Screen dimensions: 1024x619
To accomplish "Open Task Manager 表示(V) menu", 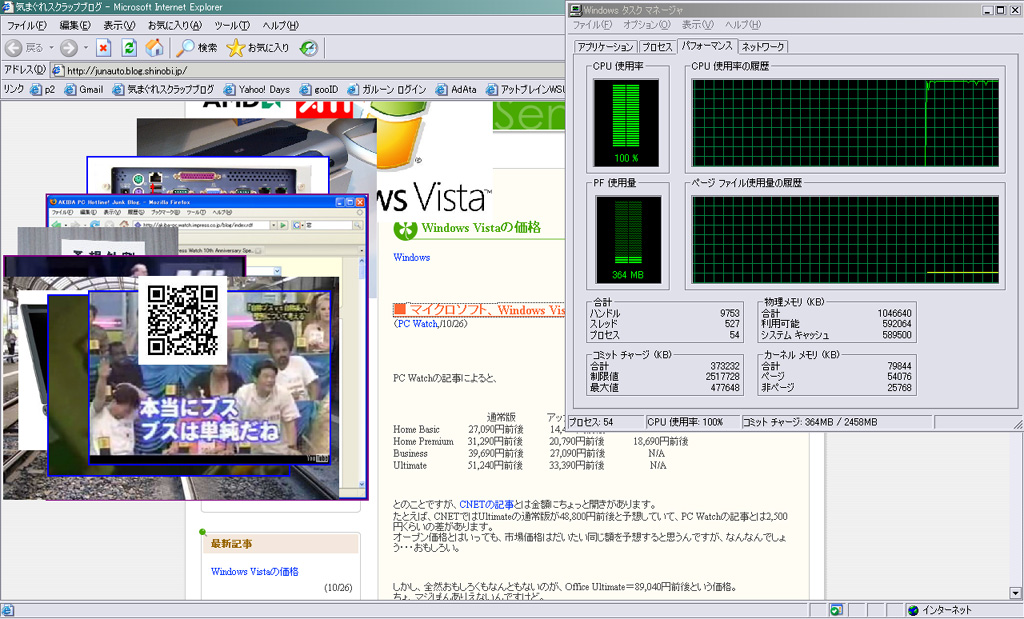I will [x=697, y=25].
